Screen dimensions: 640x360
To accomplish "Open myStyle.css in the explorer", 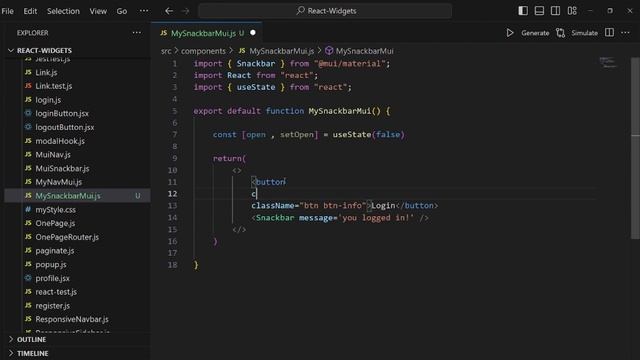I will point(55,210).
